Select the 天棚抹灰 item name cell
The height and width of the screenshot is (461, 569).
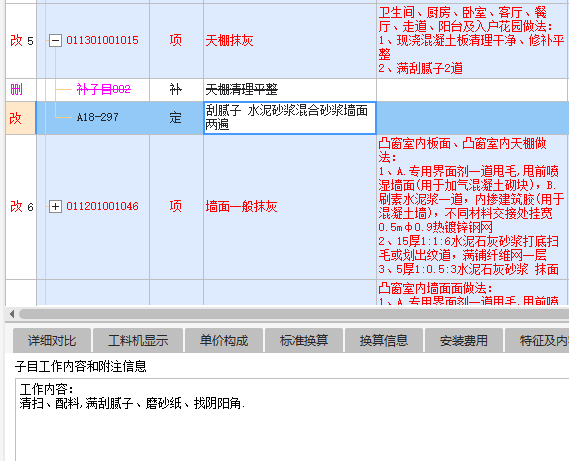pos(290,41)
